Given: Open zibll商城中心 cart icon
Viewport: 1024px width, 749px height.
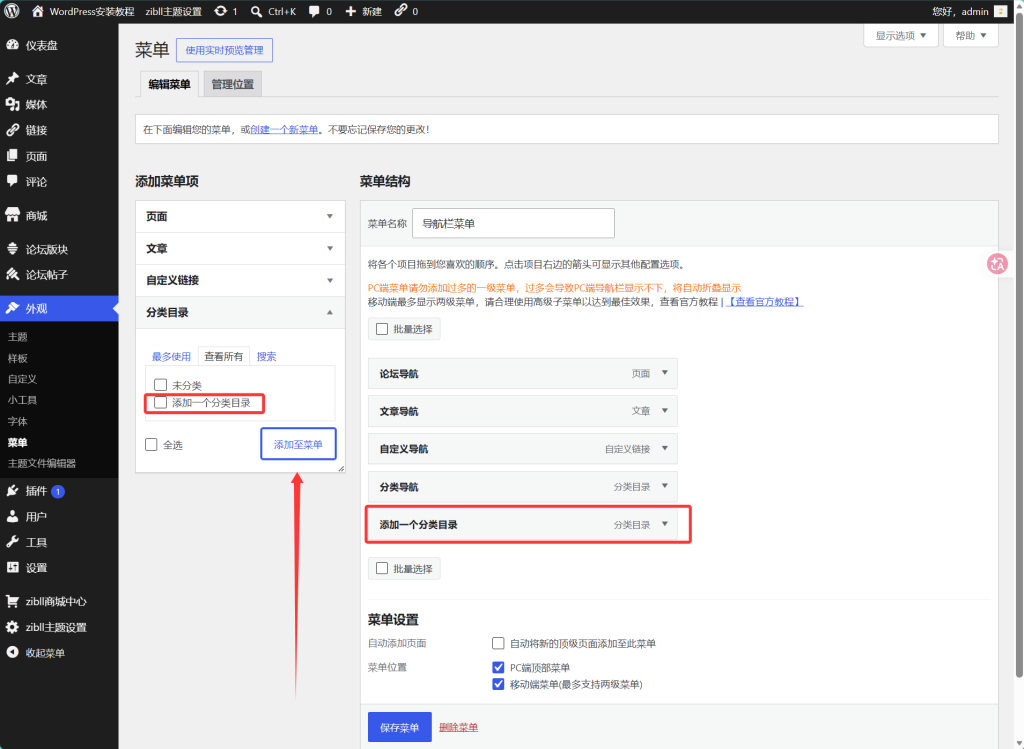Looking at the screenshot, I should pos(12,601).
